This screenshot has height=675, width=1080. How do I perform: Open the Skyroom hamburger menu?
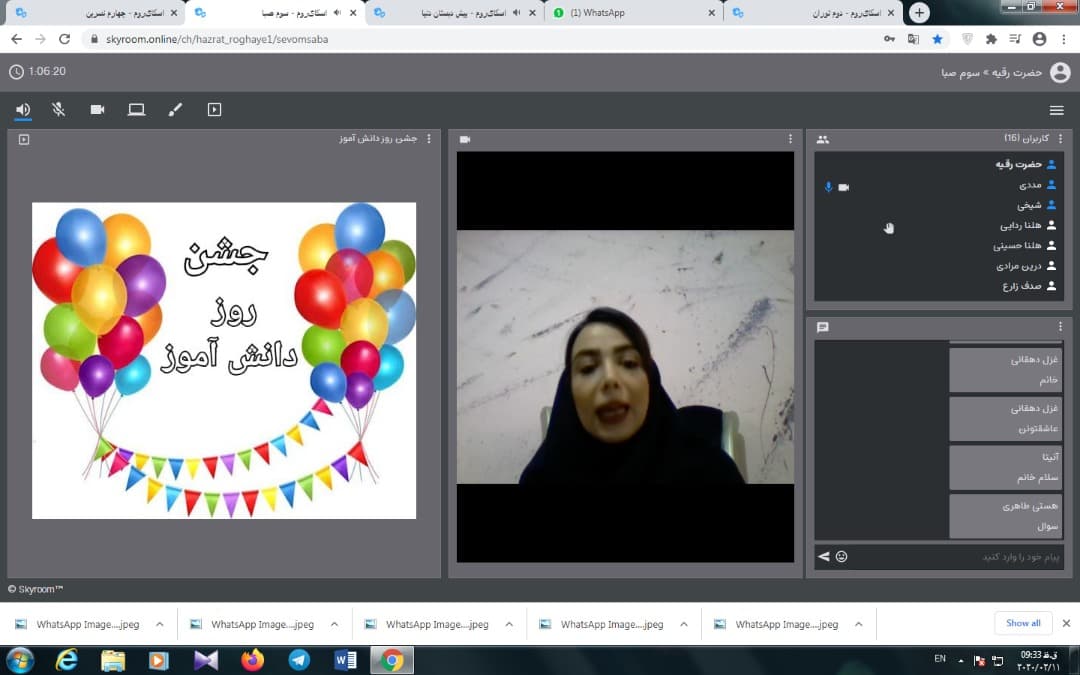tap(1056, 110)
